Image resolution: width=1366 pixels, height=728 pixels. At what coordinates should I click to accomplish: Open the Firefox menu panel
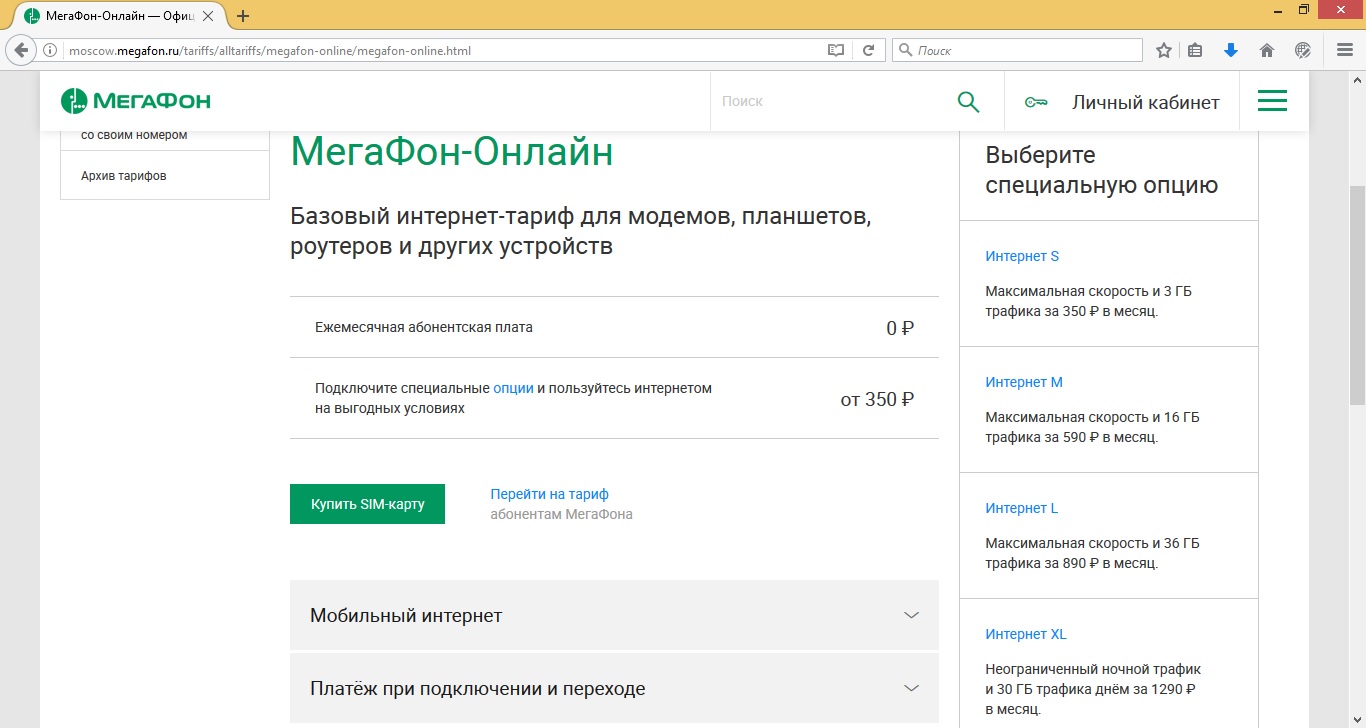pyautogui.click(x=1343, y=49)
